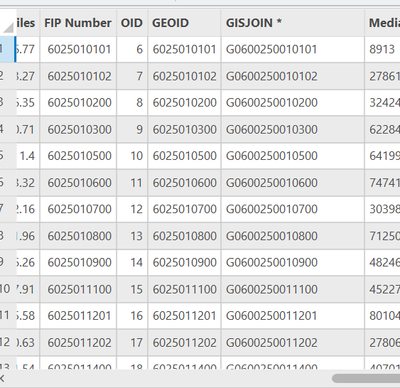
Task: Click GEOID cell 6025010500
Action: tap(184, 156)
